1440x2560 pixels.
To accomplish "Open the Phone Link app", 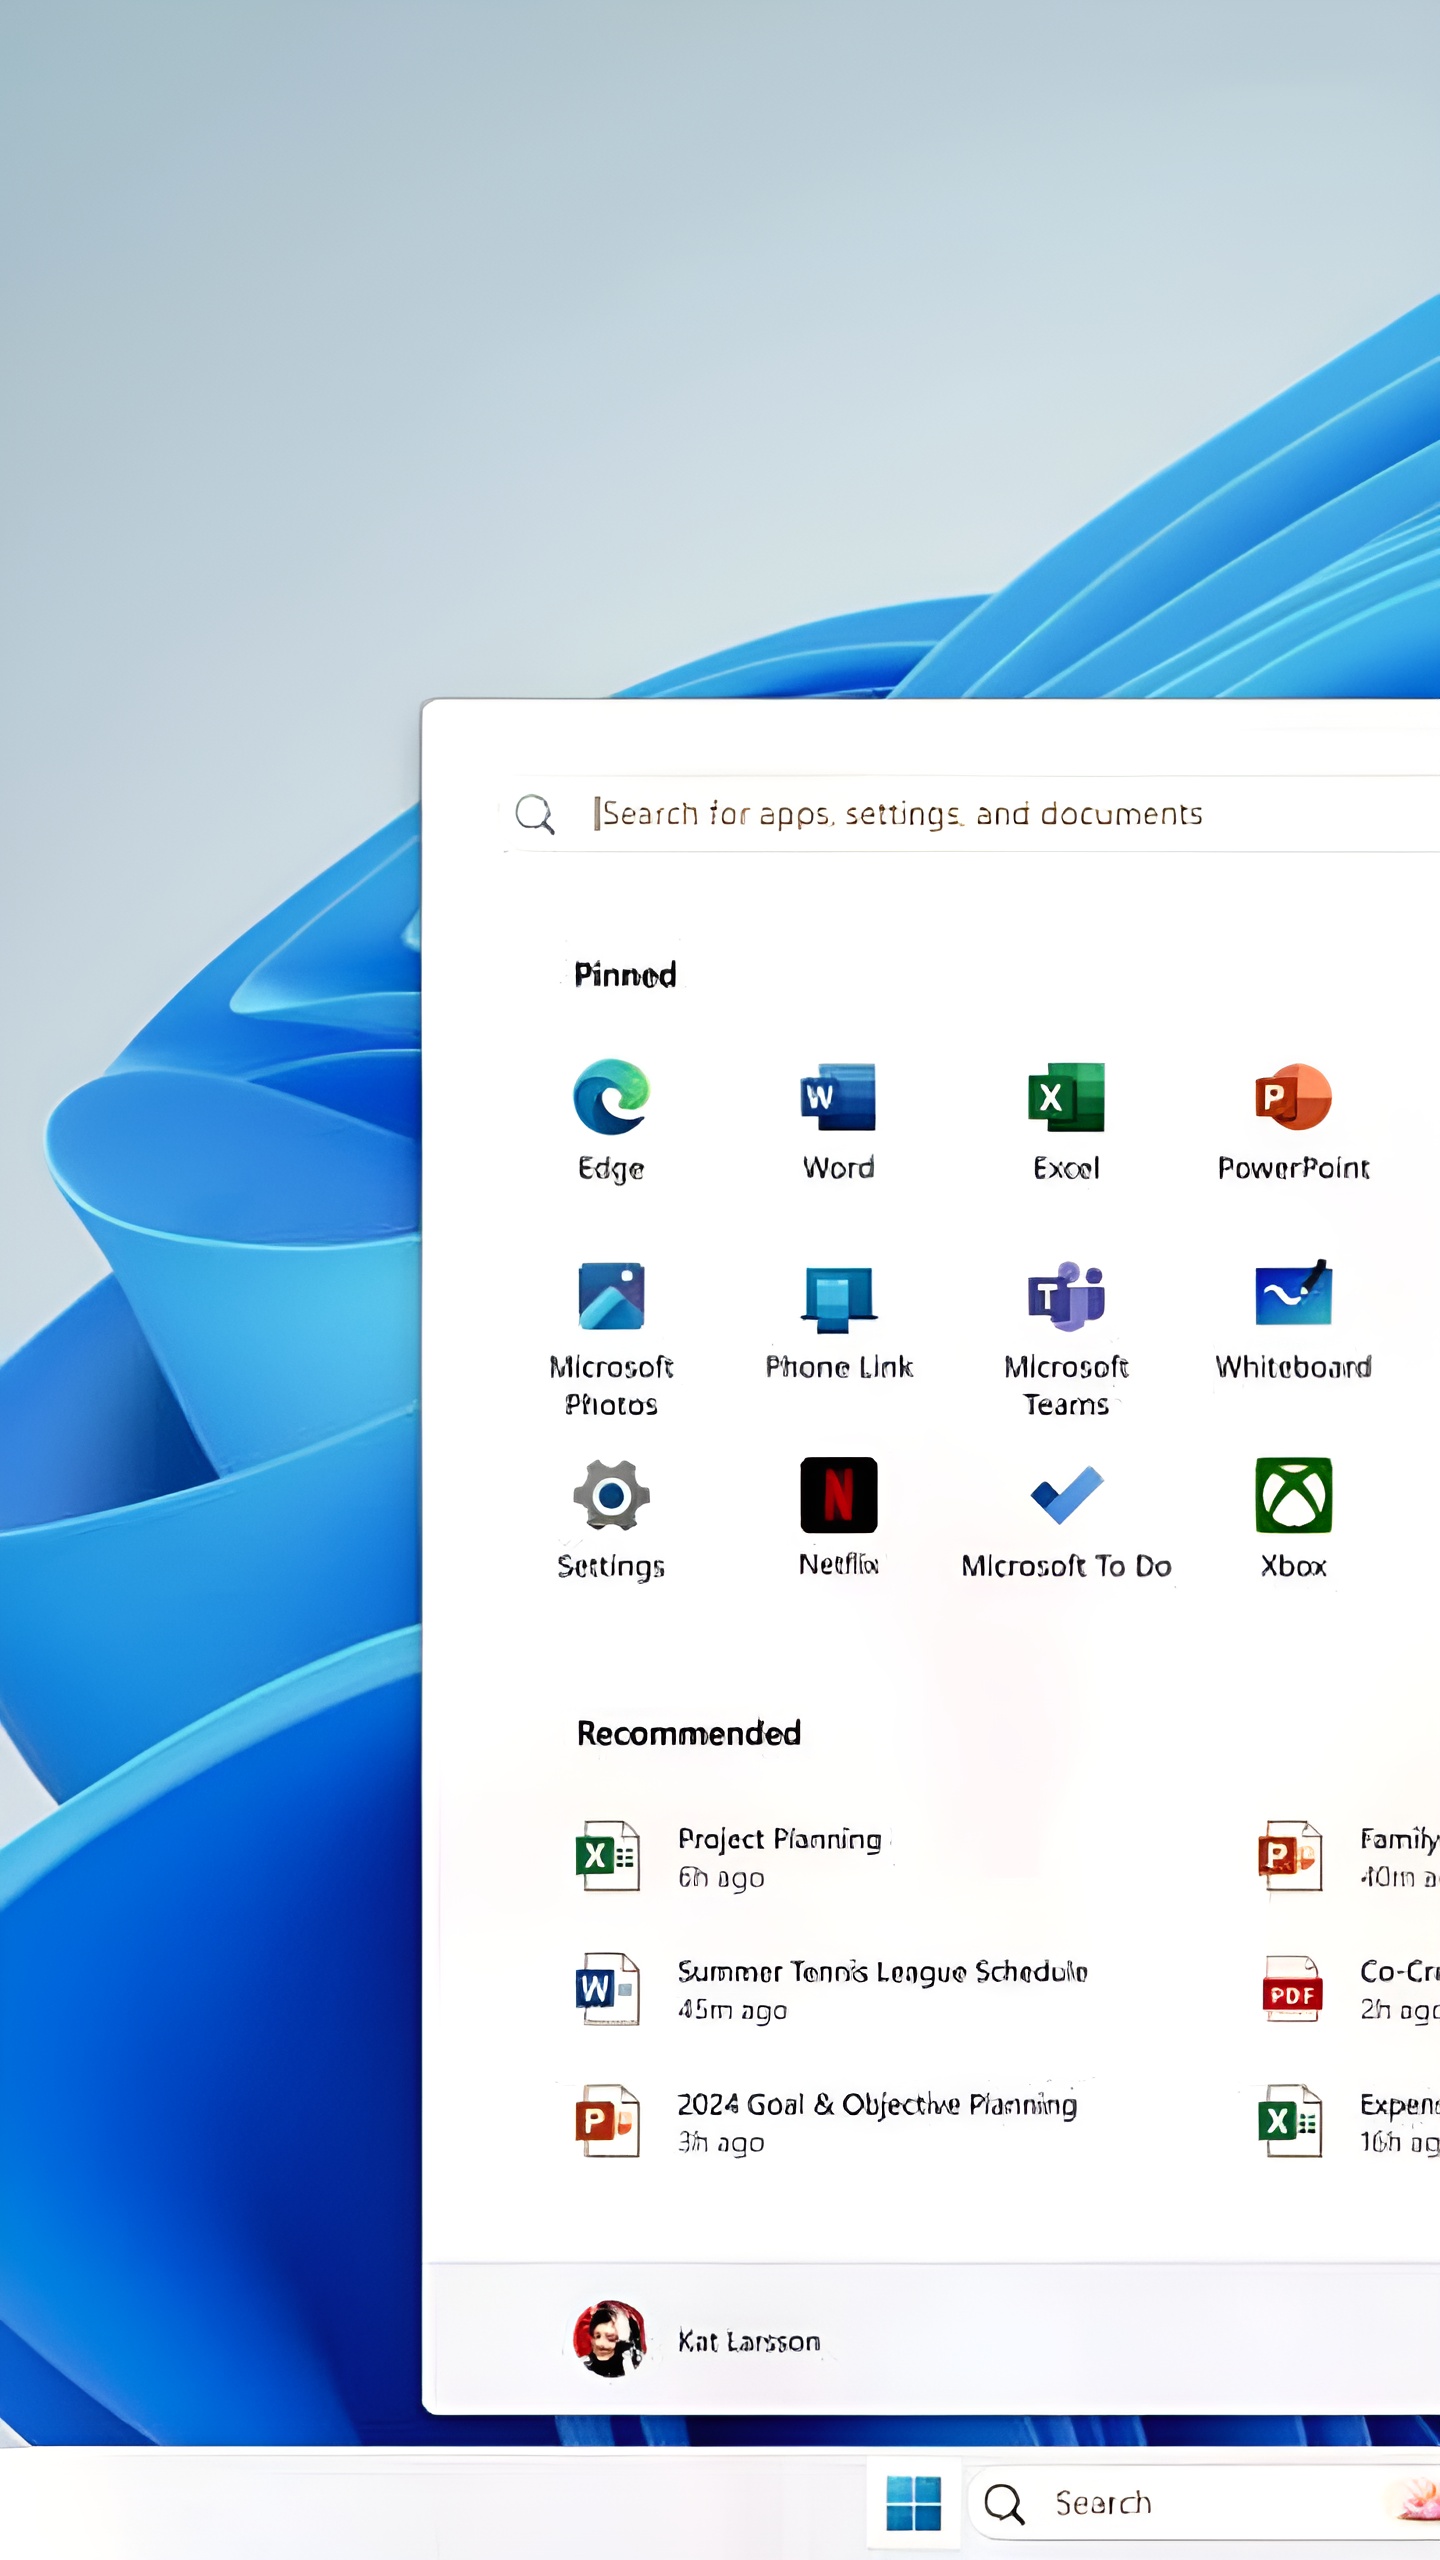I will pyautogui.click(x=838, y=1322).
